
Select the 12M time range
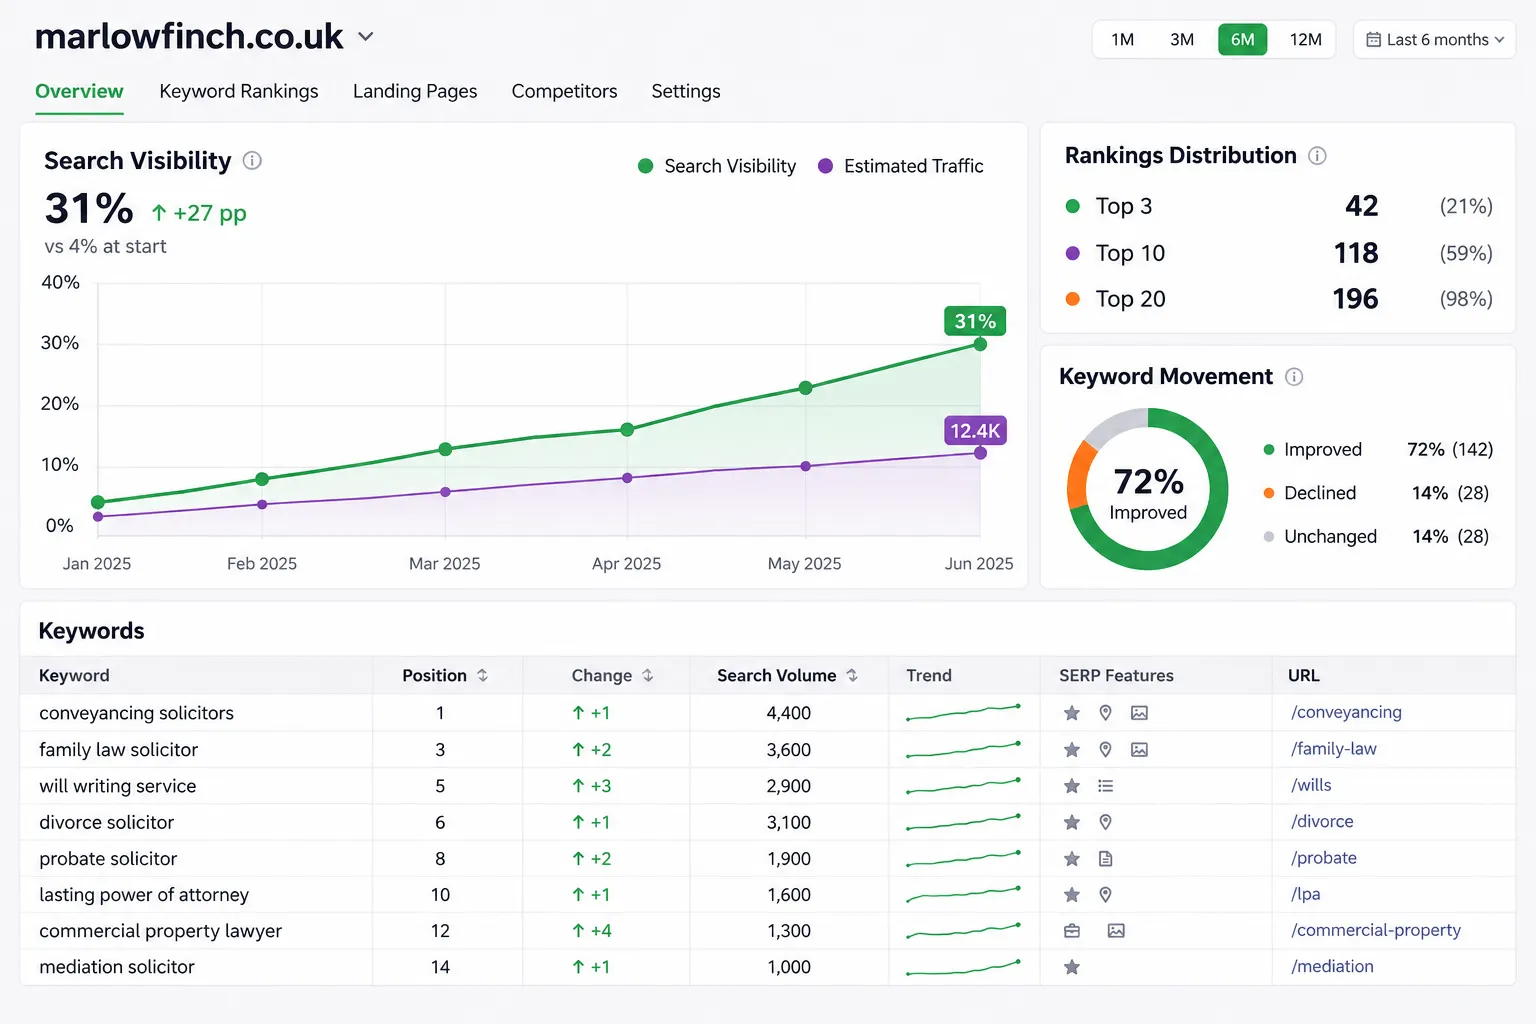pos(1305,40)
